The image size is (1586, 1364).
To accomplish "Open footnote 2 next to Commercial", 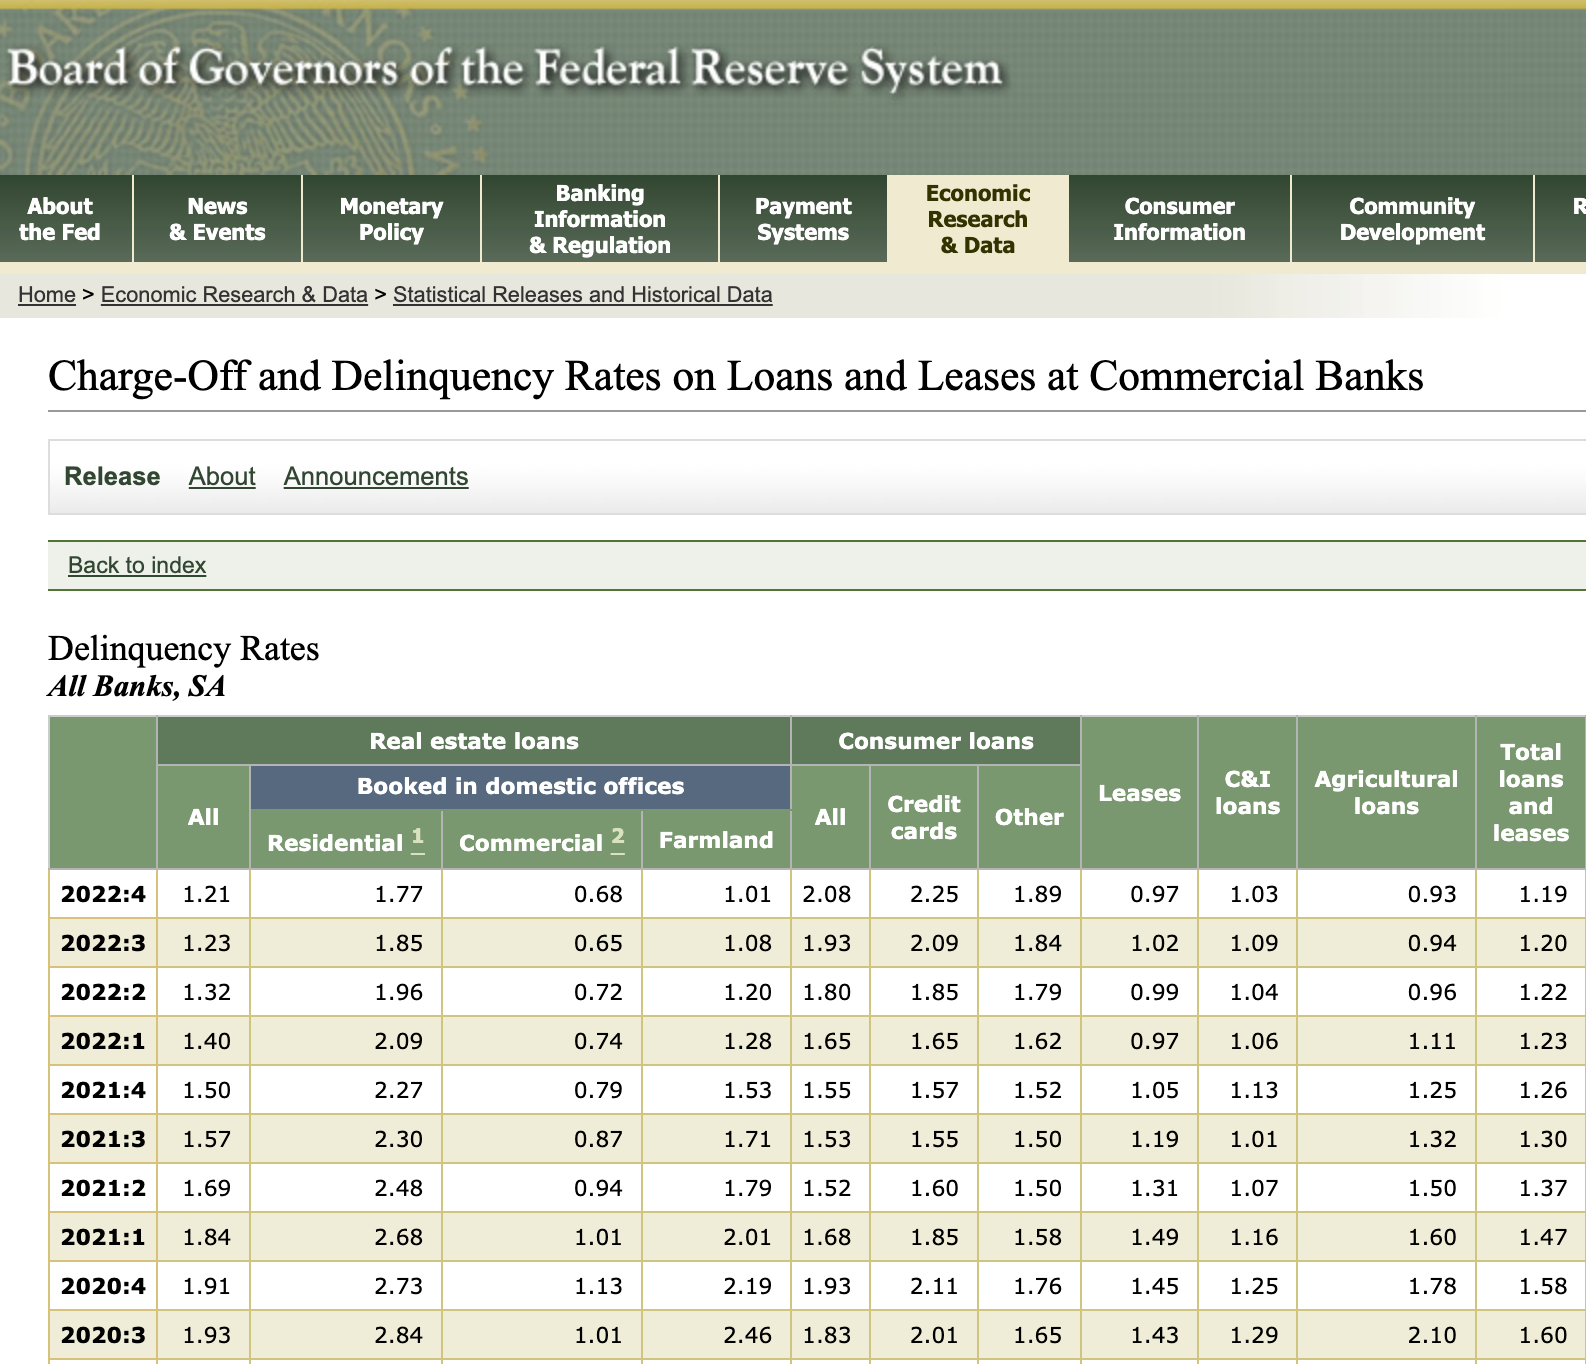I will (618, 838).
